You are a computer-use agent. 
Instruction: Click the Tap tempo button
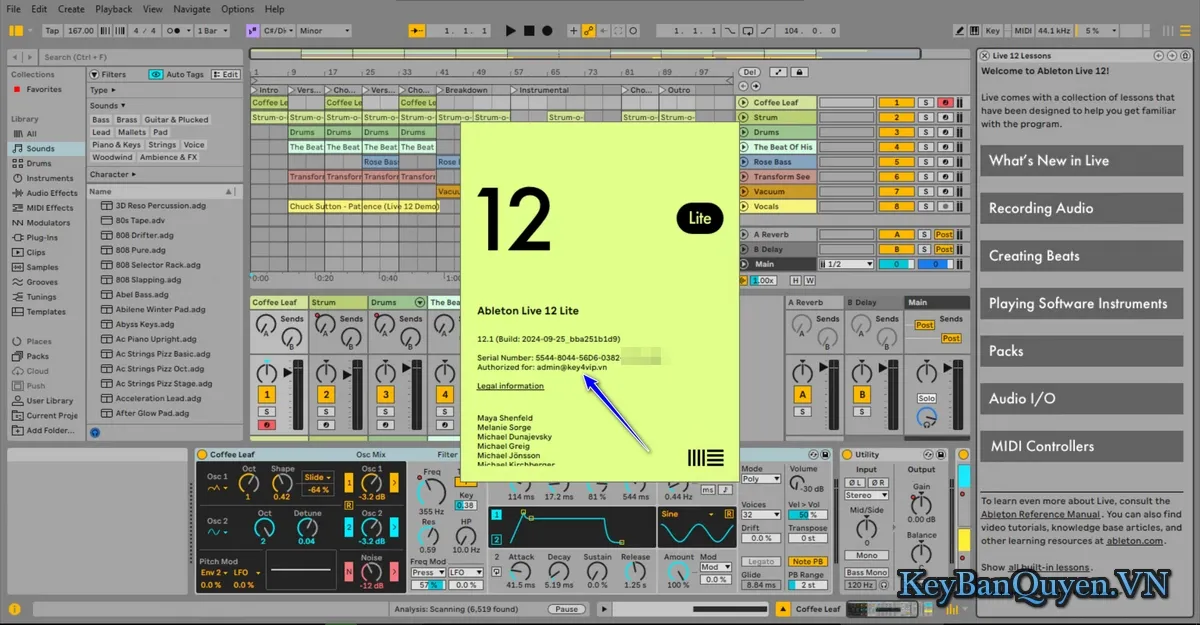click(52, 31)
